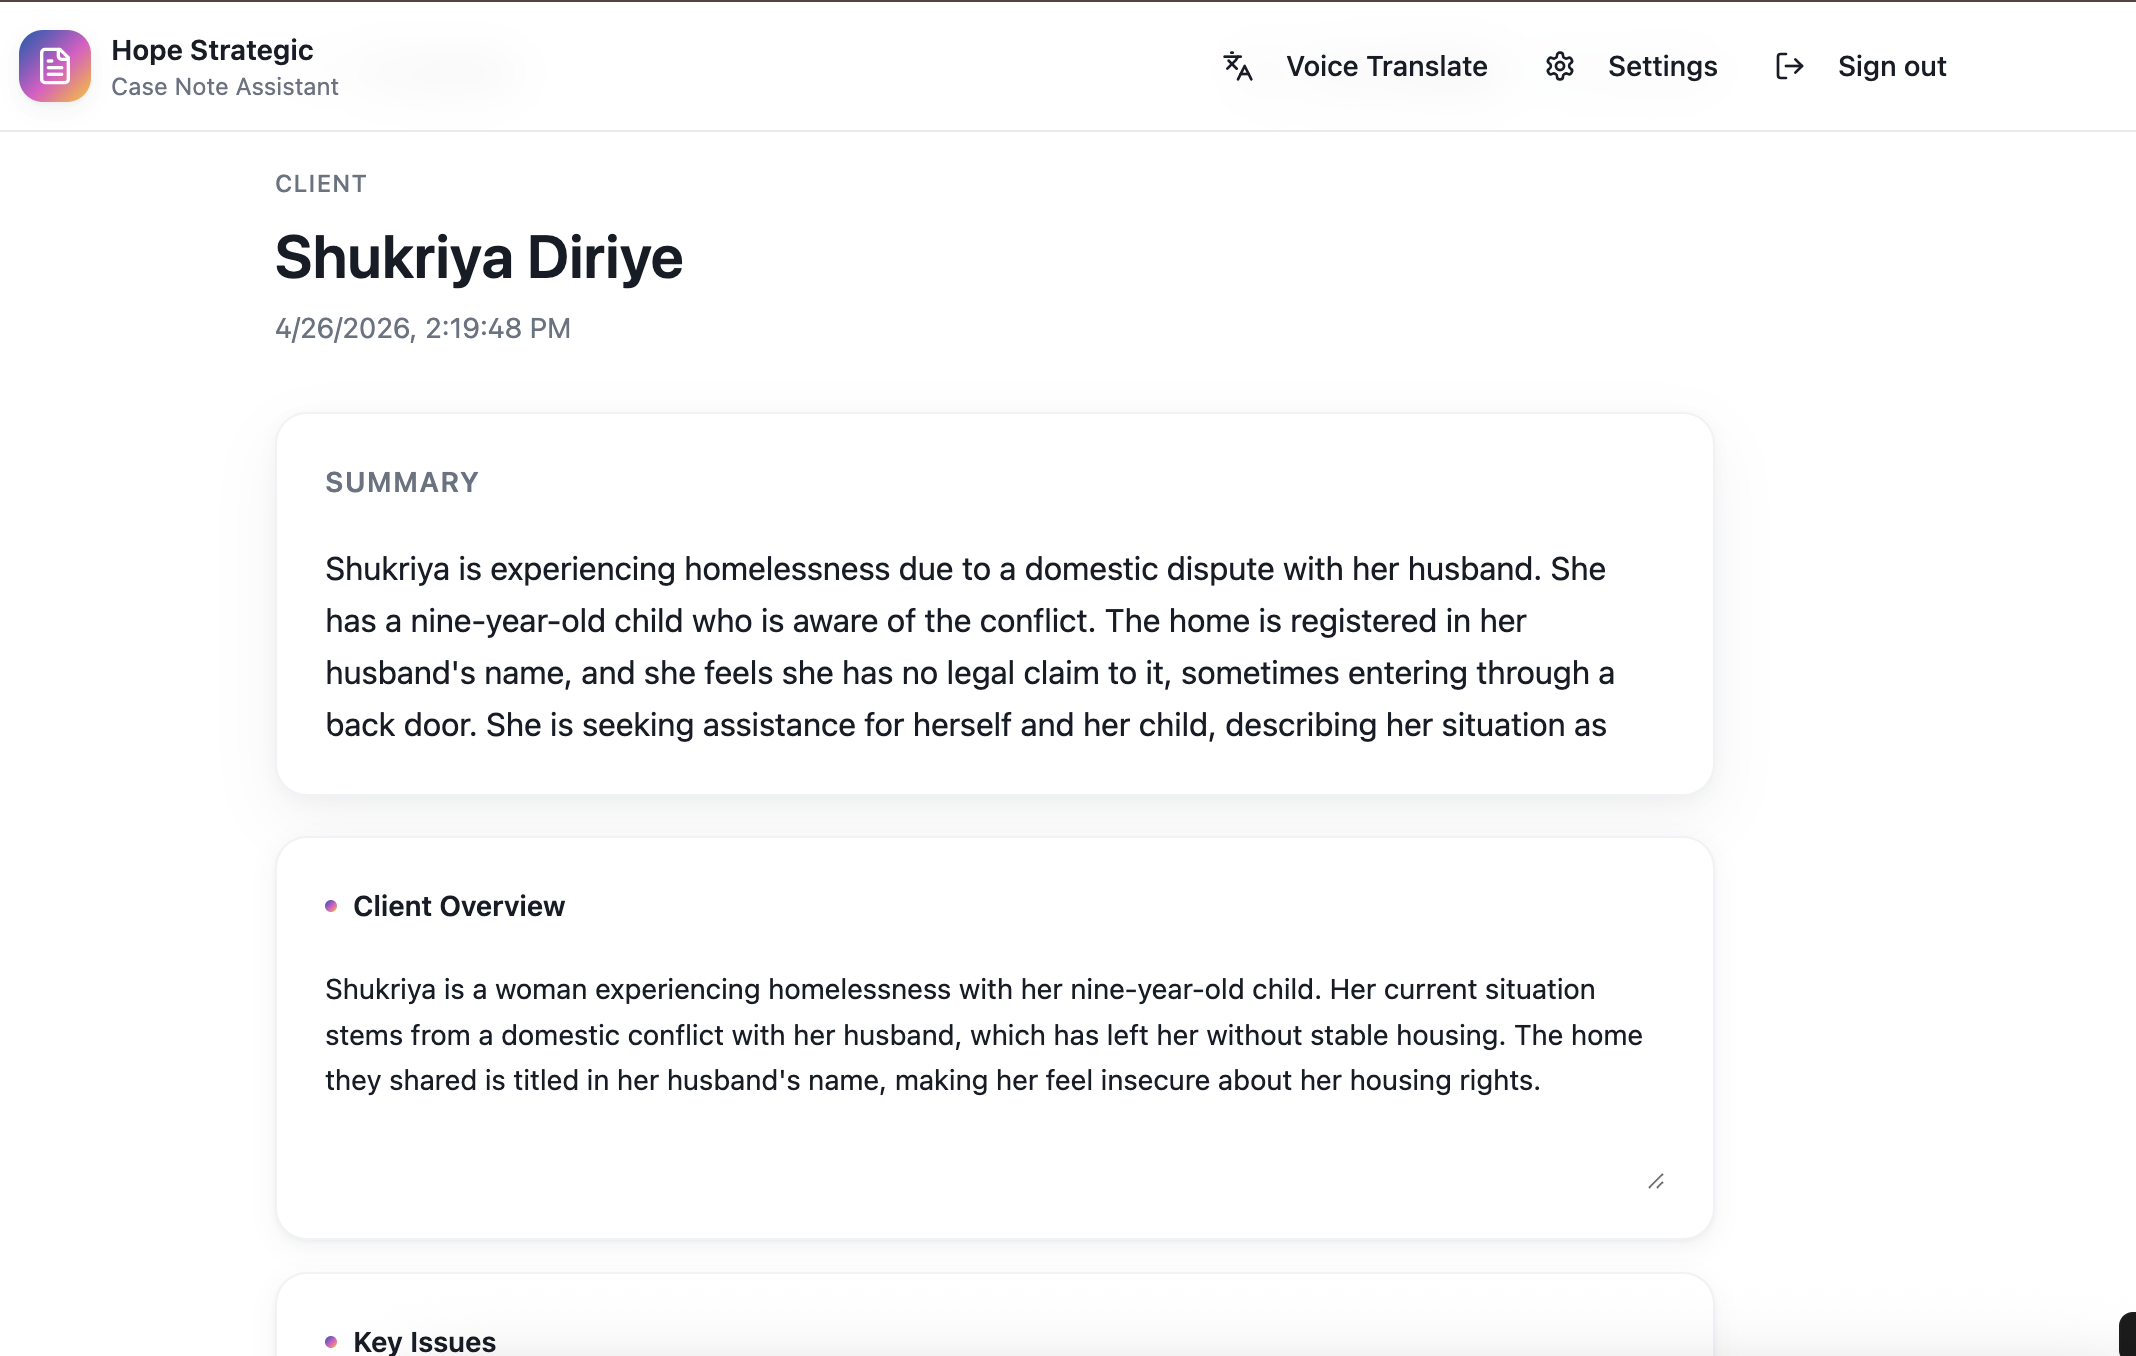The height and width of the screenshot is (1356, 2136).
Task: Click the Hope Strategic title text
Action: tap(212, 50)
